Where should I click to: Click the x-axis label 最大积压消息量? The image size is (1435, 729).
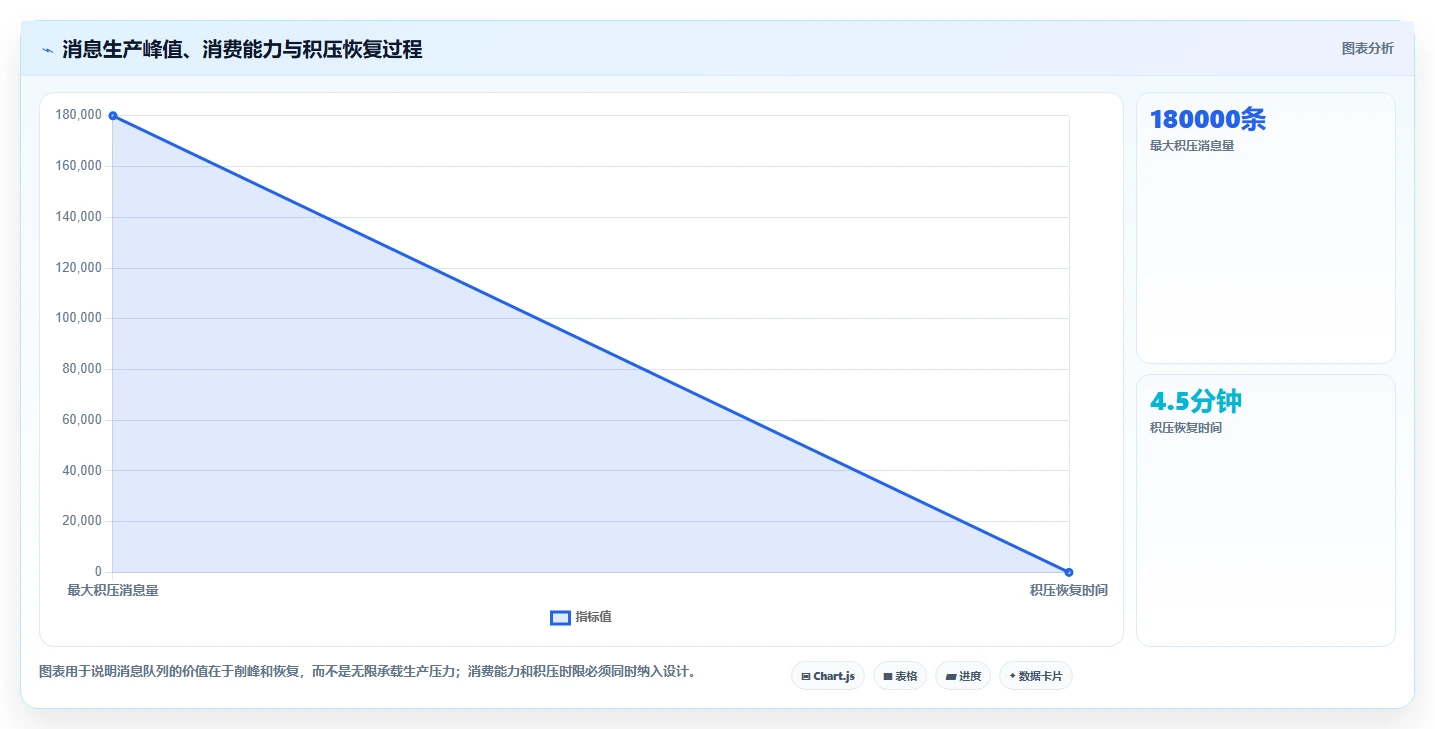point(113,590)
